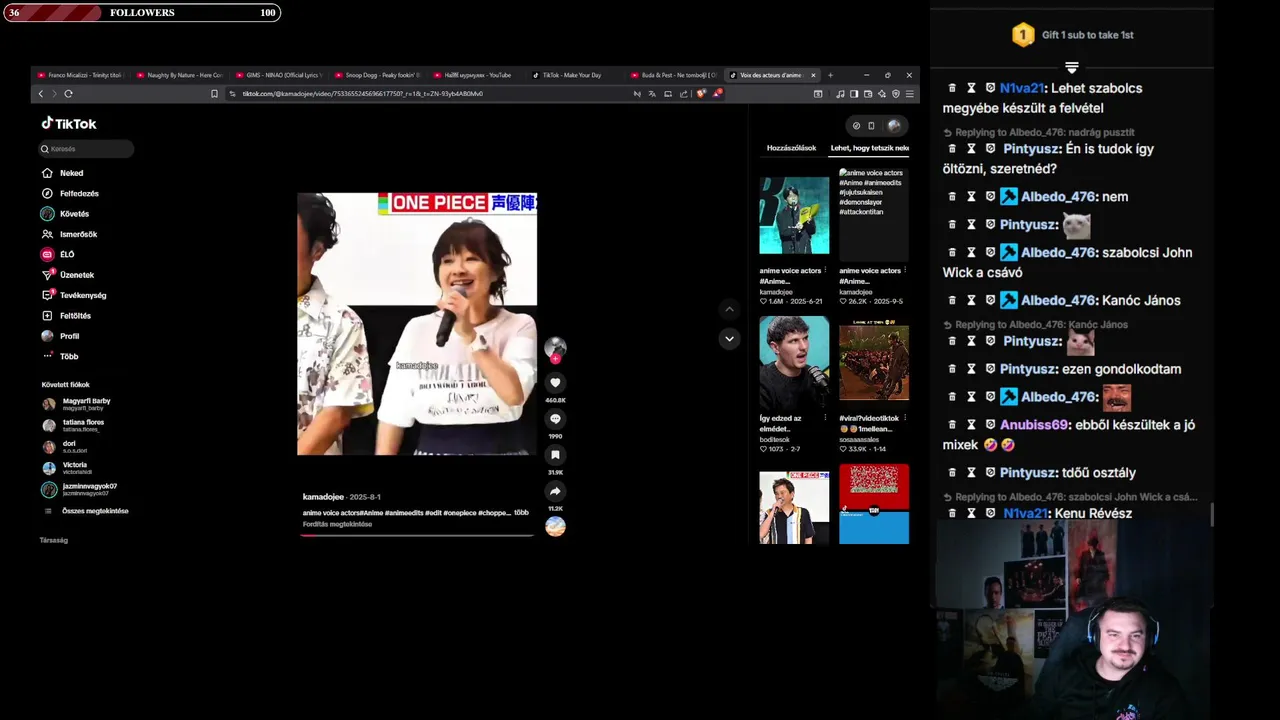Click the Társaság footer heading
The image size is (1280, 720).
pyautogui.click(x=54, y=540)
